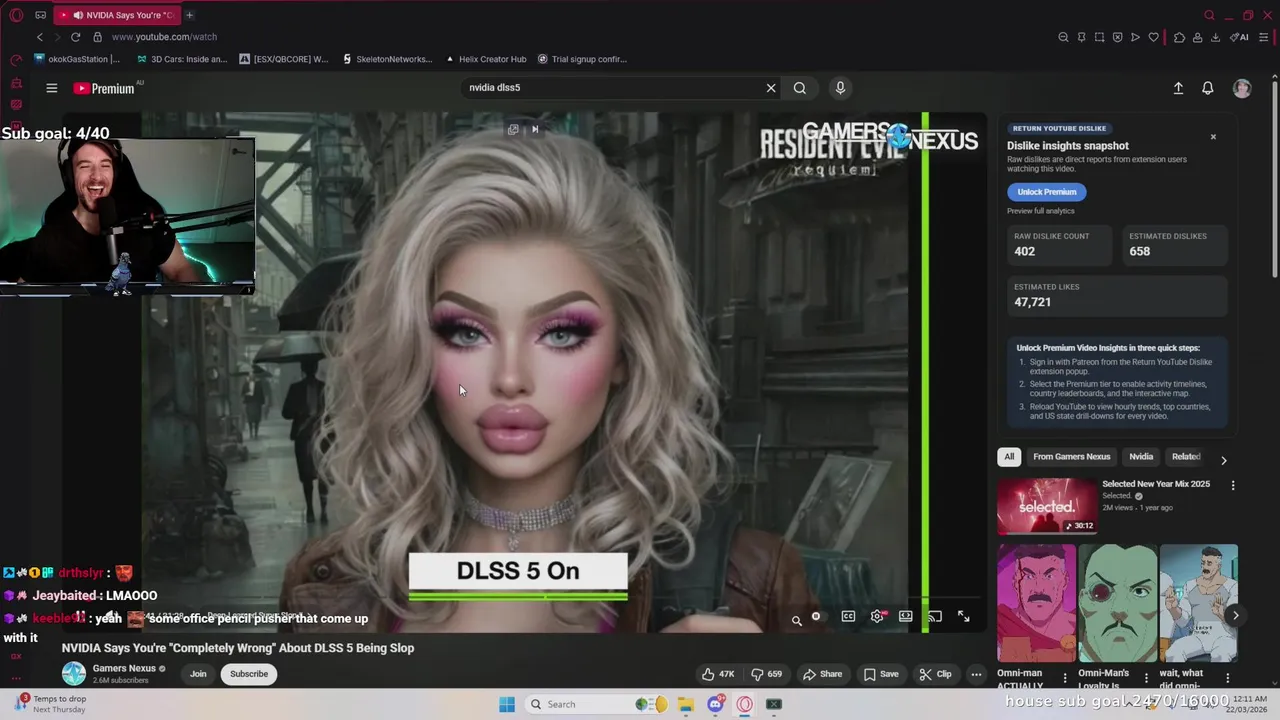Open options for Selected New Year Mix
The image size is (1280, 720).
(x=1233, y=485)
